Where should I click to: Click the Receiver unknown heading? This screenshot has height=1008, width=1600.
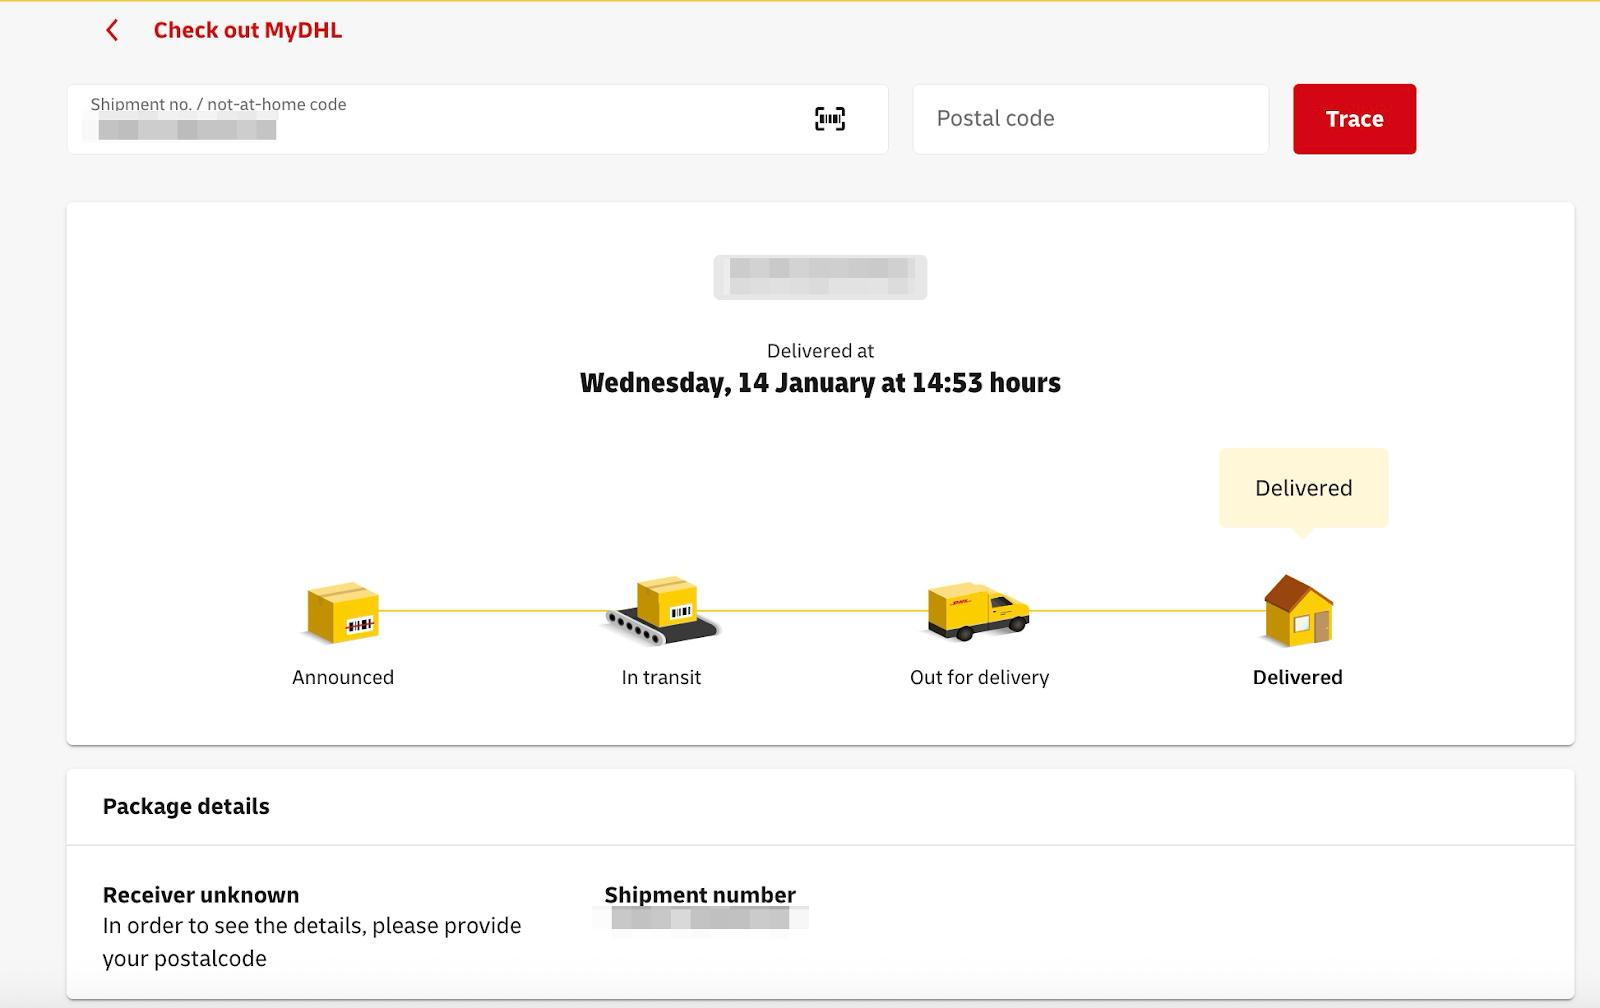201,895
